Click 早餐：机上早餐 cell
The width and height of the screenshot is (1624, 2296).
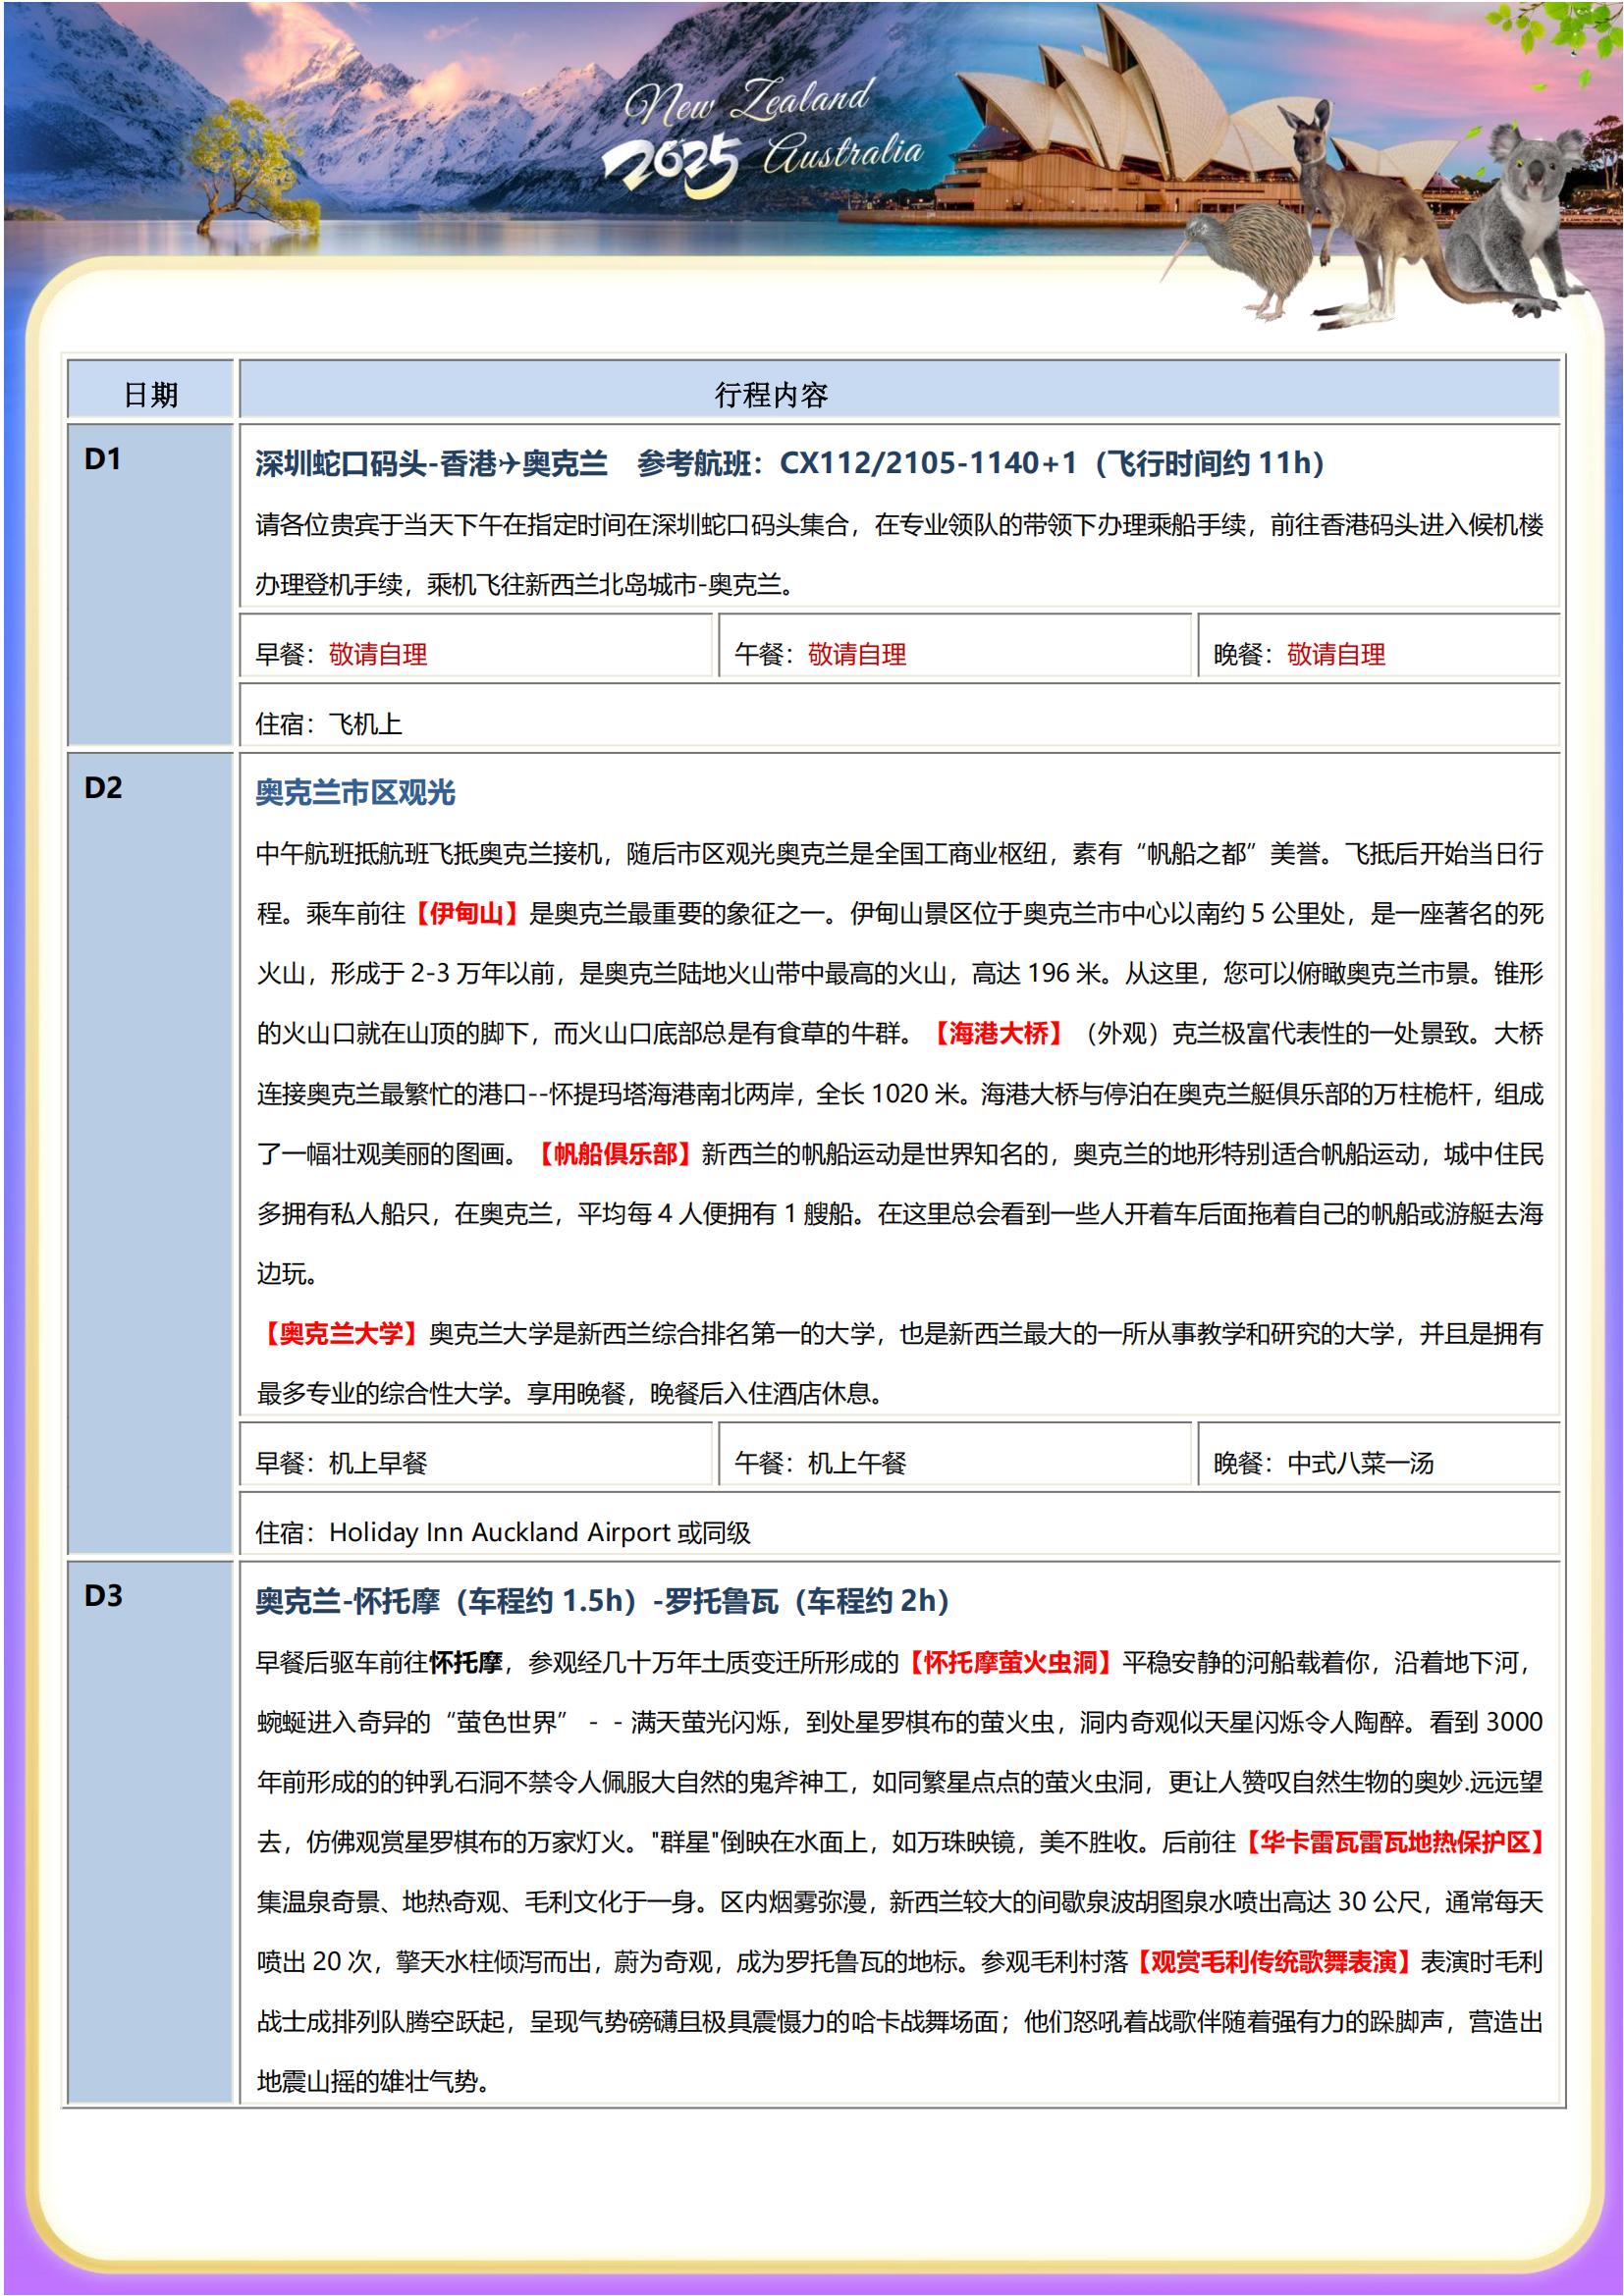tap(476, 1456)
